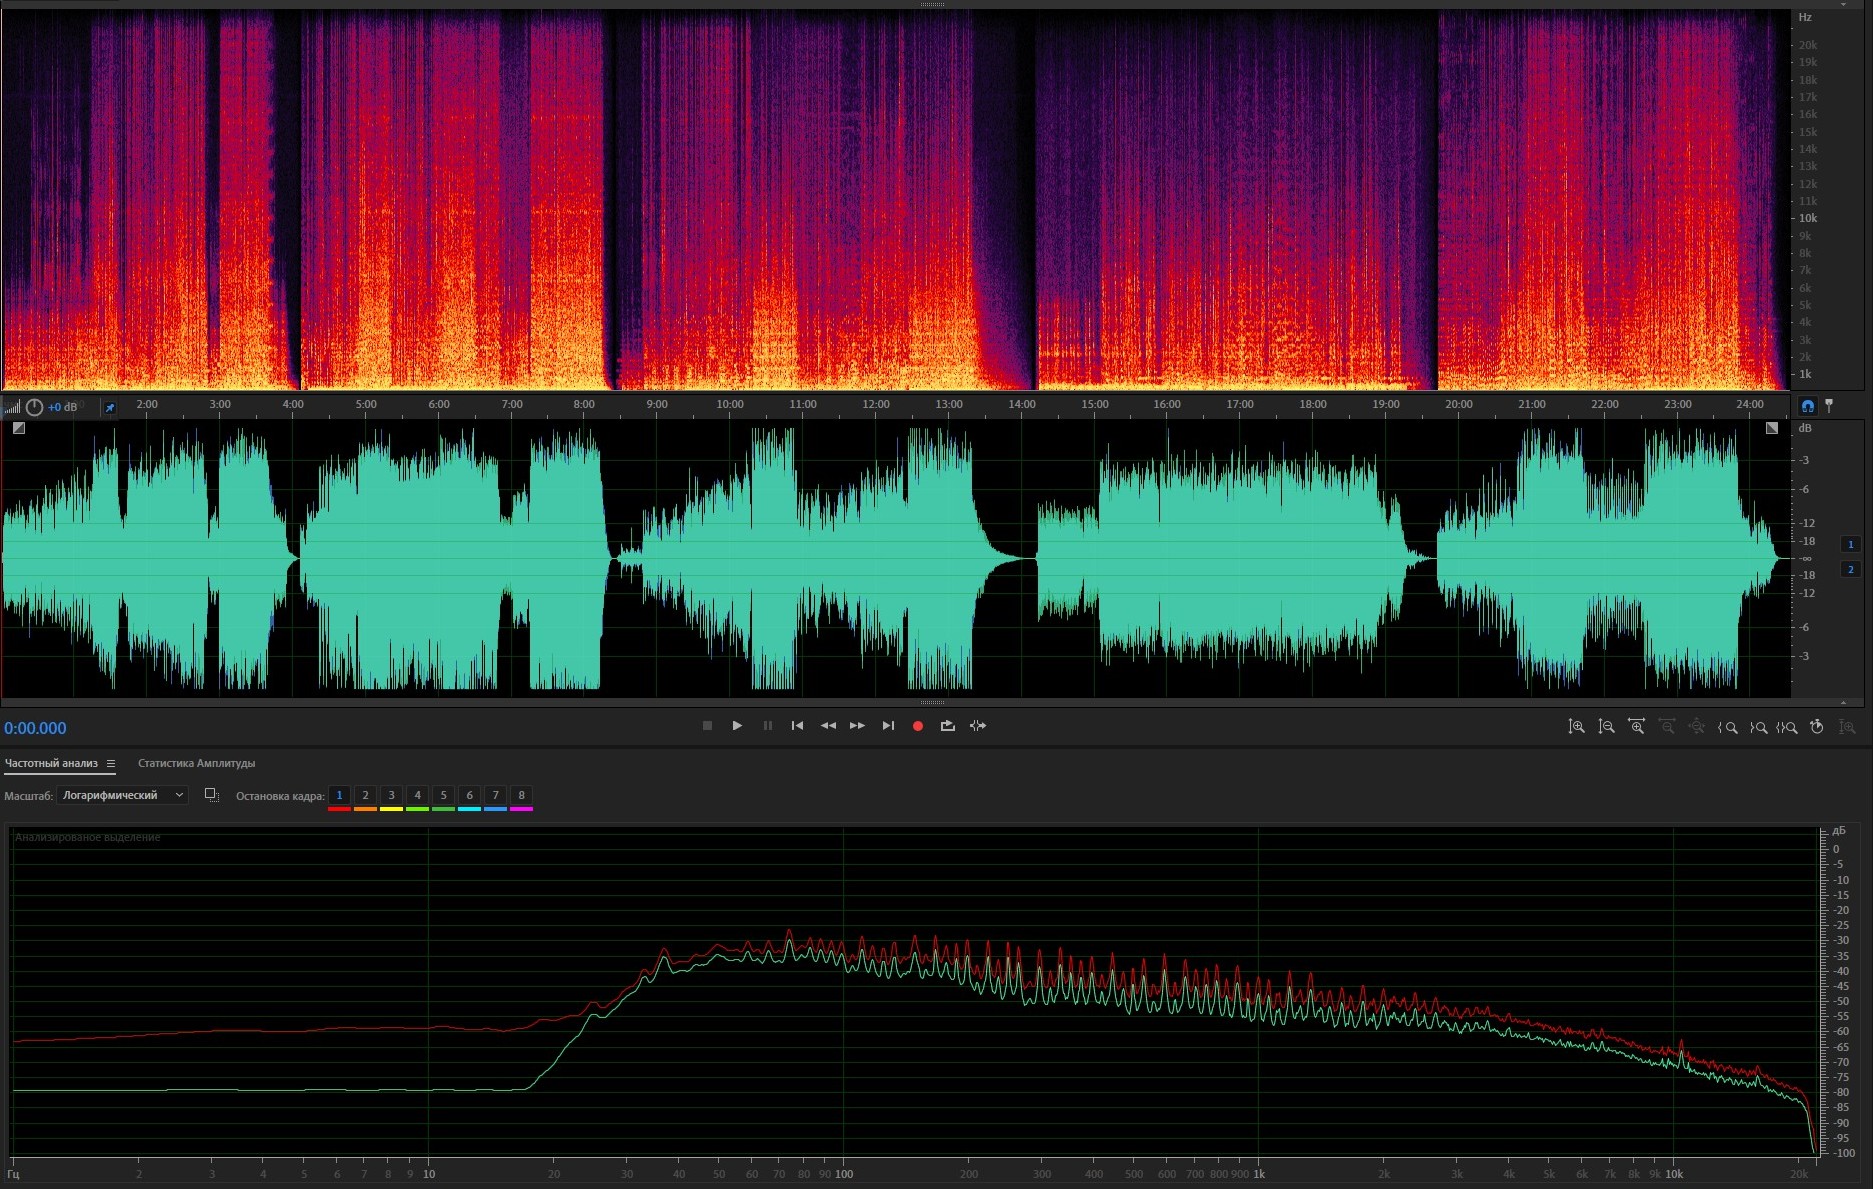
Task: Click the skip selection icon
Action: (x=978, y=726)
